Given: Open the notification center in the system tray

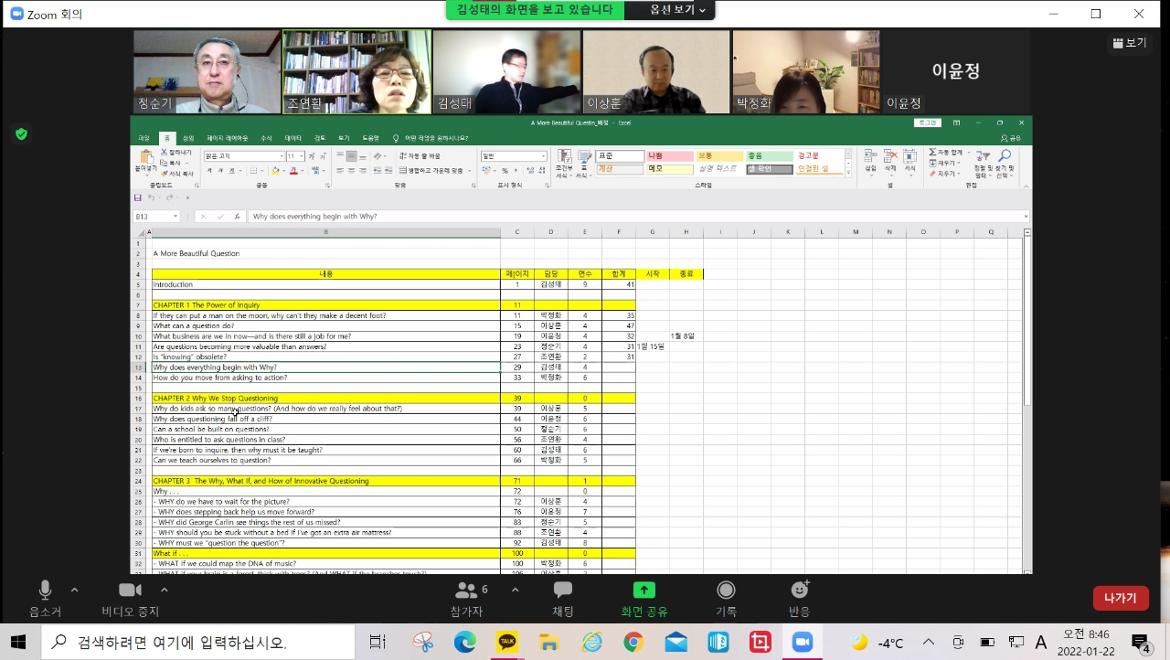Looking at the screenshot, I should click(1140, 642).
